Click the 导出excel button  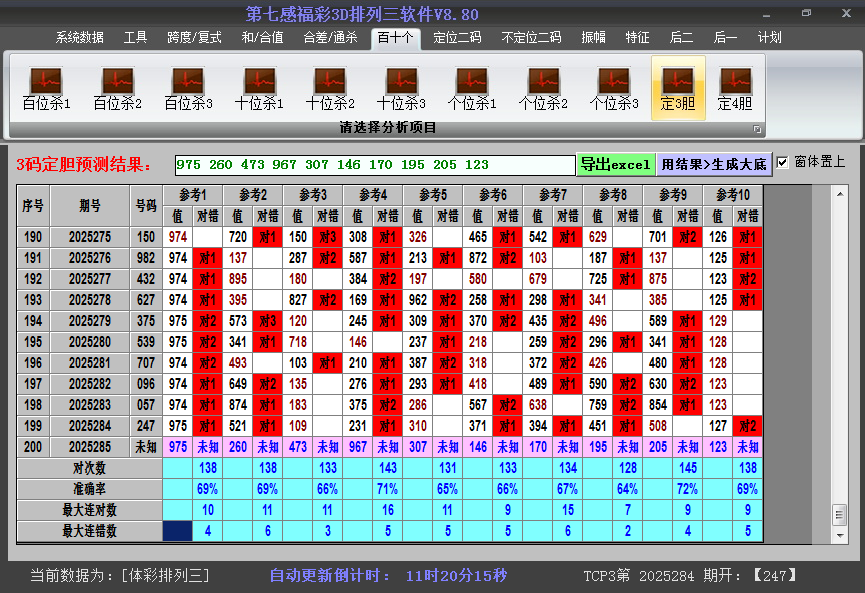pyautogui.click(x=615, y=164)
